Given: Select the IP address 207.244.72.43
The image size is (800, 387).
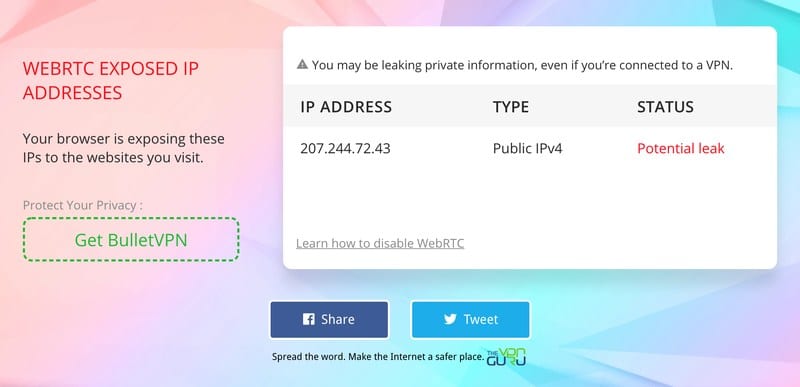Looking at the screenshot, I should pyautogui.click(x=345, y=148).
